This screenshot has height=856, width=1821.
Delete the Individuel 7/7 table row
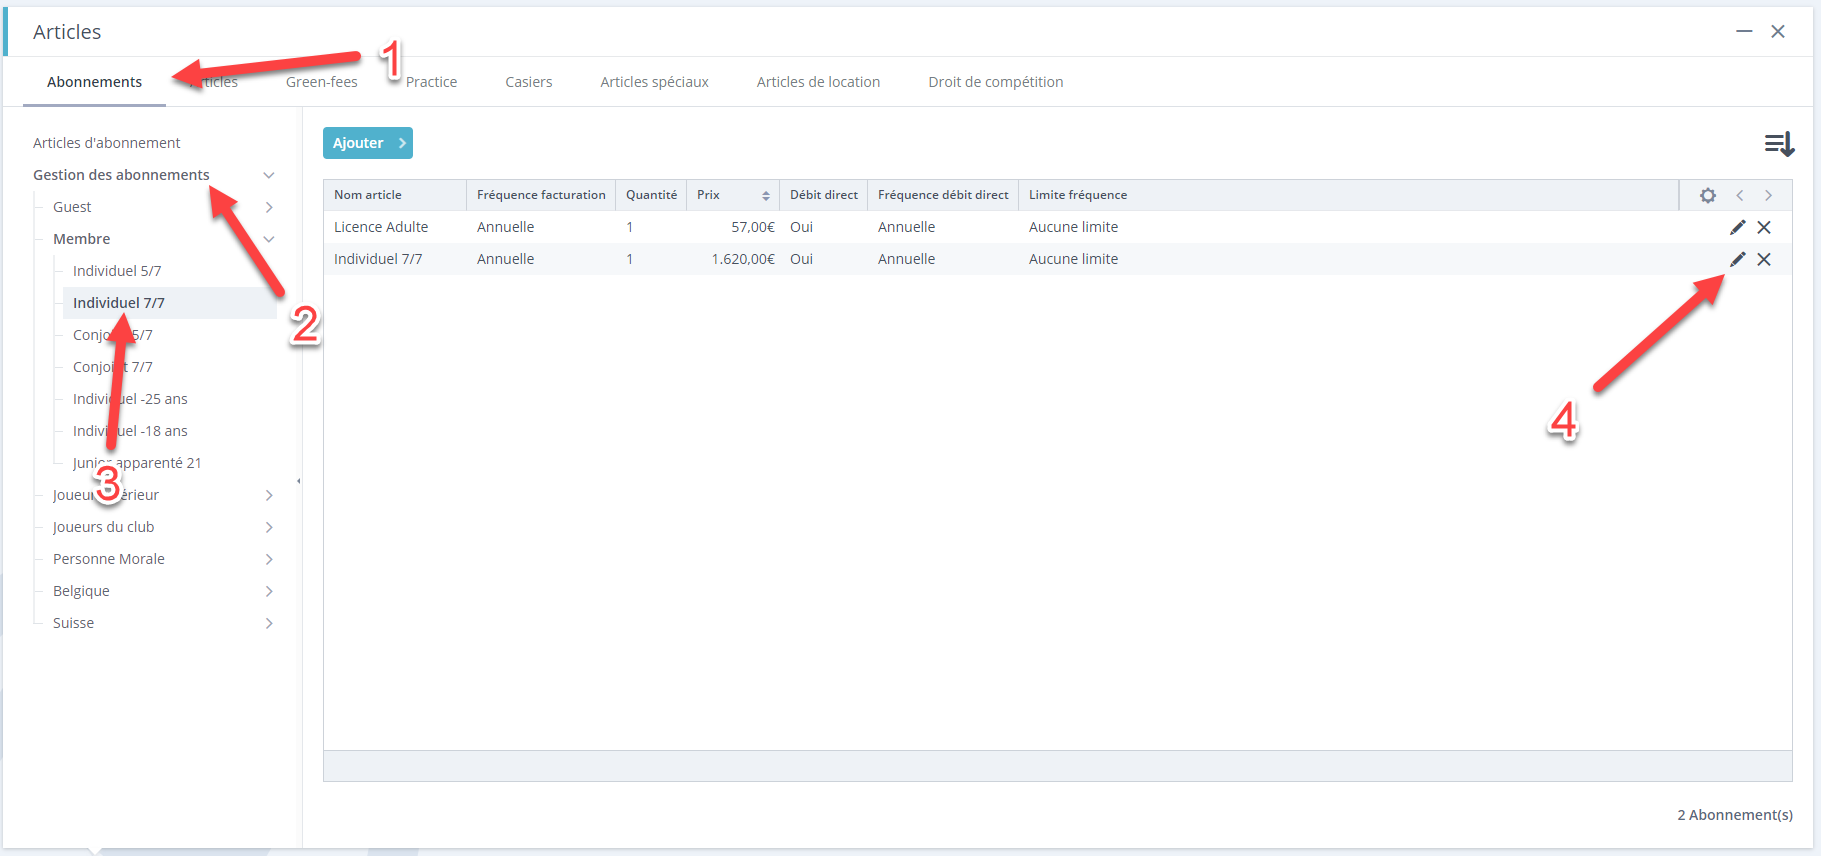click(1764, 259)
